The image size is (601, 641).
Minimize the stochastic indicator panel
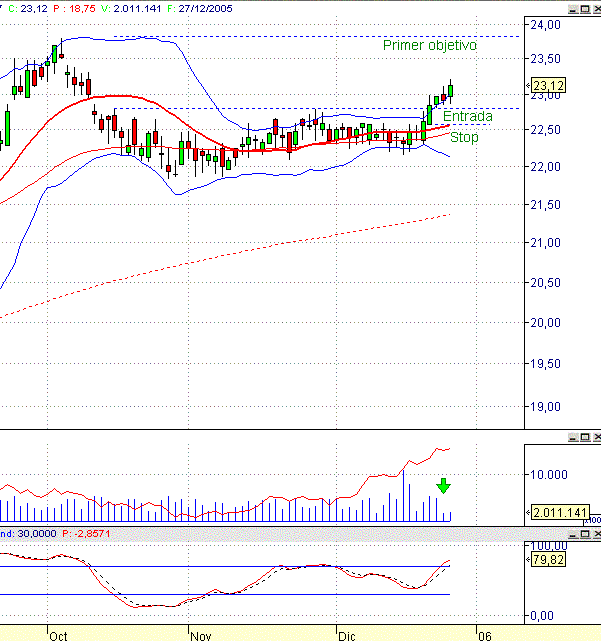573,534
